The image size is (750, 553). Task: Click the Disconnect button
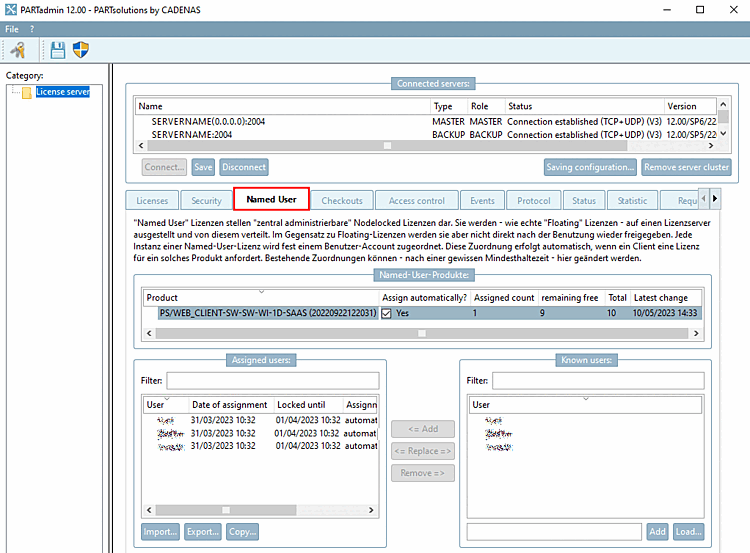click(244, 167)
